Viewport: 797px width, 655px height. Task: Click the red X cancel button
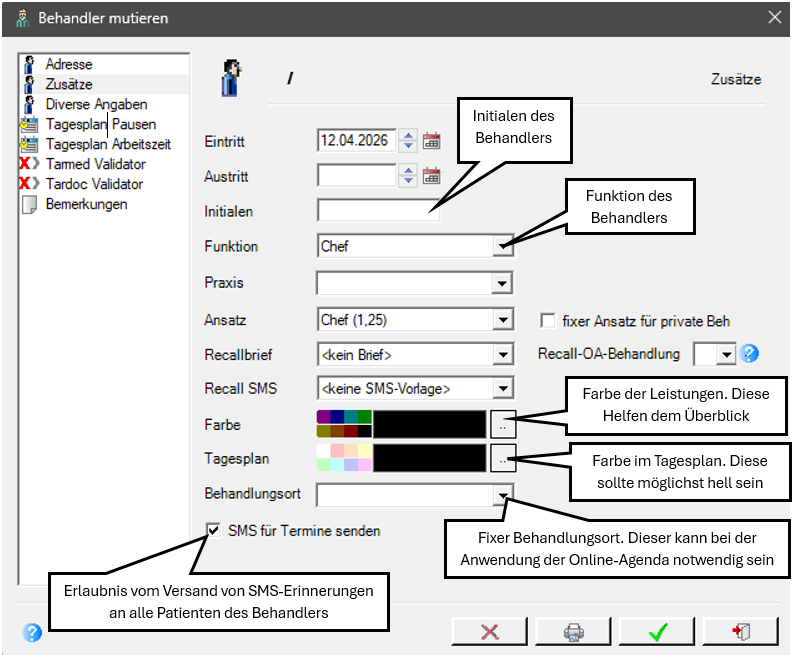(x=489, y=632)
